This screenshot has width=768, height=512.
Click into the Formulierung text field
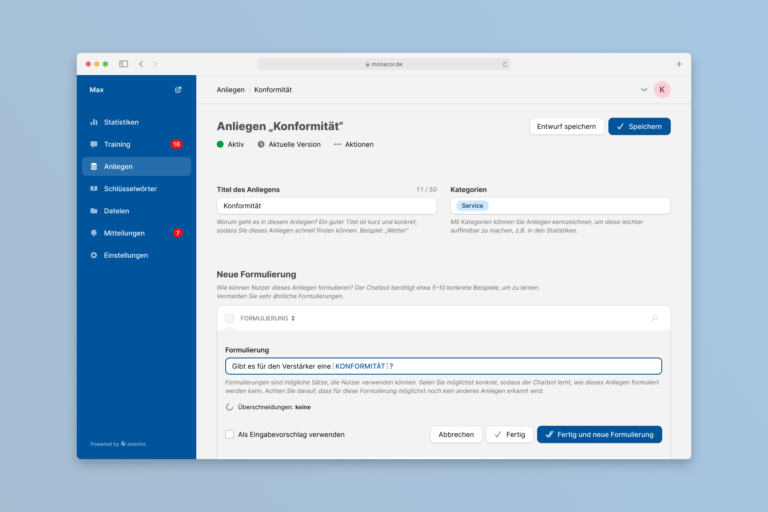[x=443, y=366]
